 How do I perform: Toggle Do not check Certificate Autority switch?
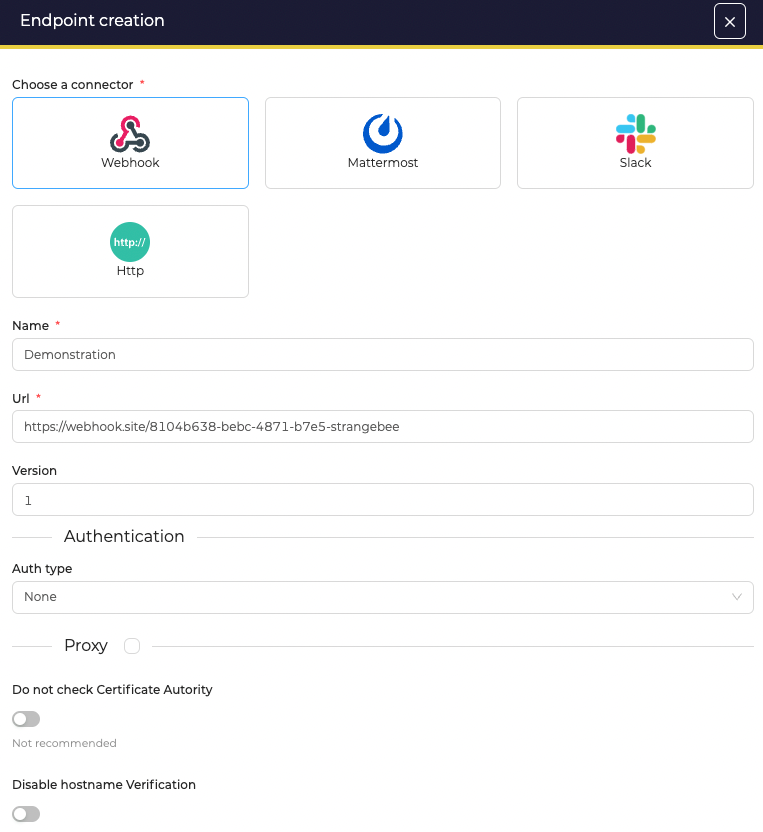click(x=26, y=719)
